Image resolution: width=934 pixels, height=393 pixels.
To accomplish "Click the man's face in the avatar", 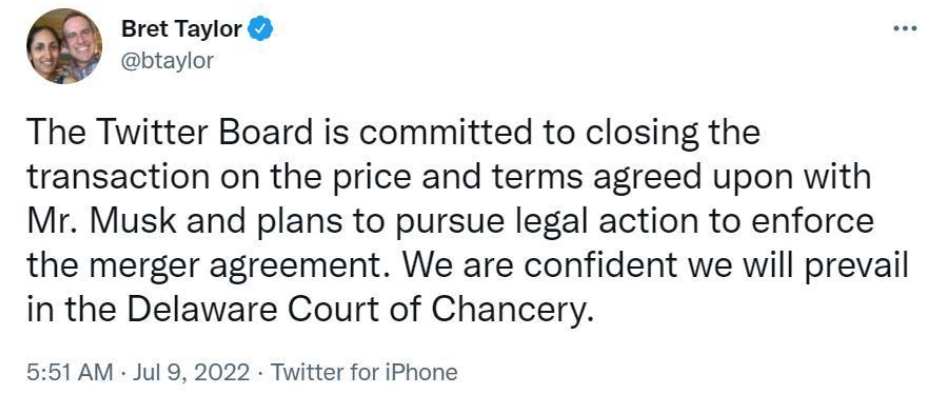I will [x=81, y=35].
